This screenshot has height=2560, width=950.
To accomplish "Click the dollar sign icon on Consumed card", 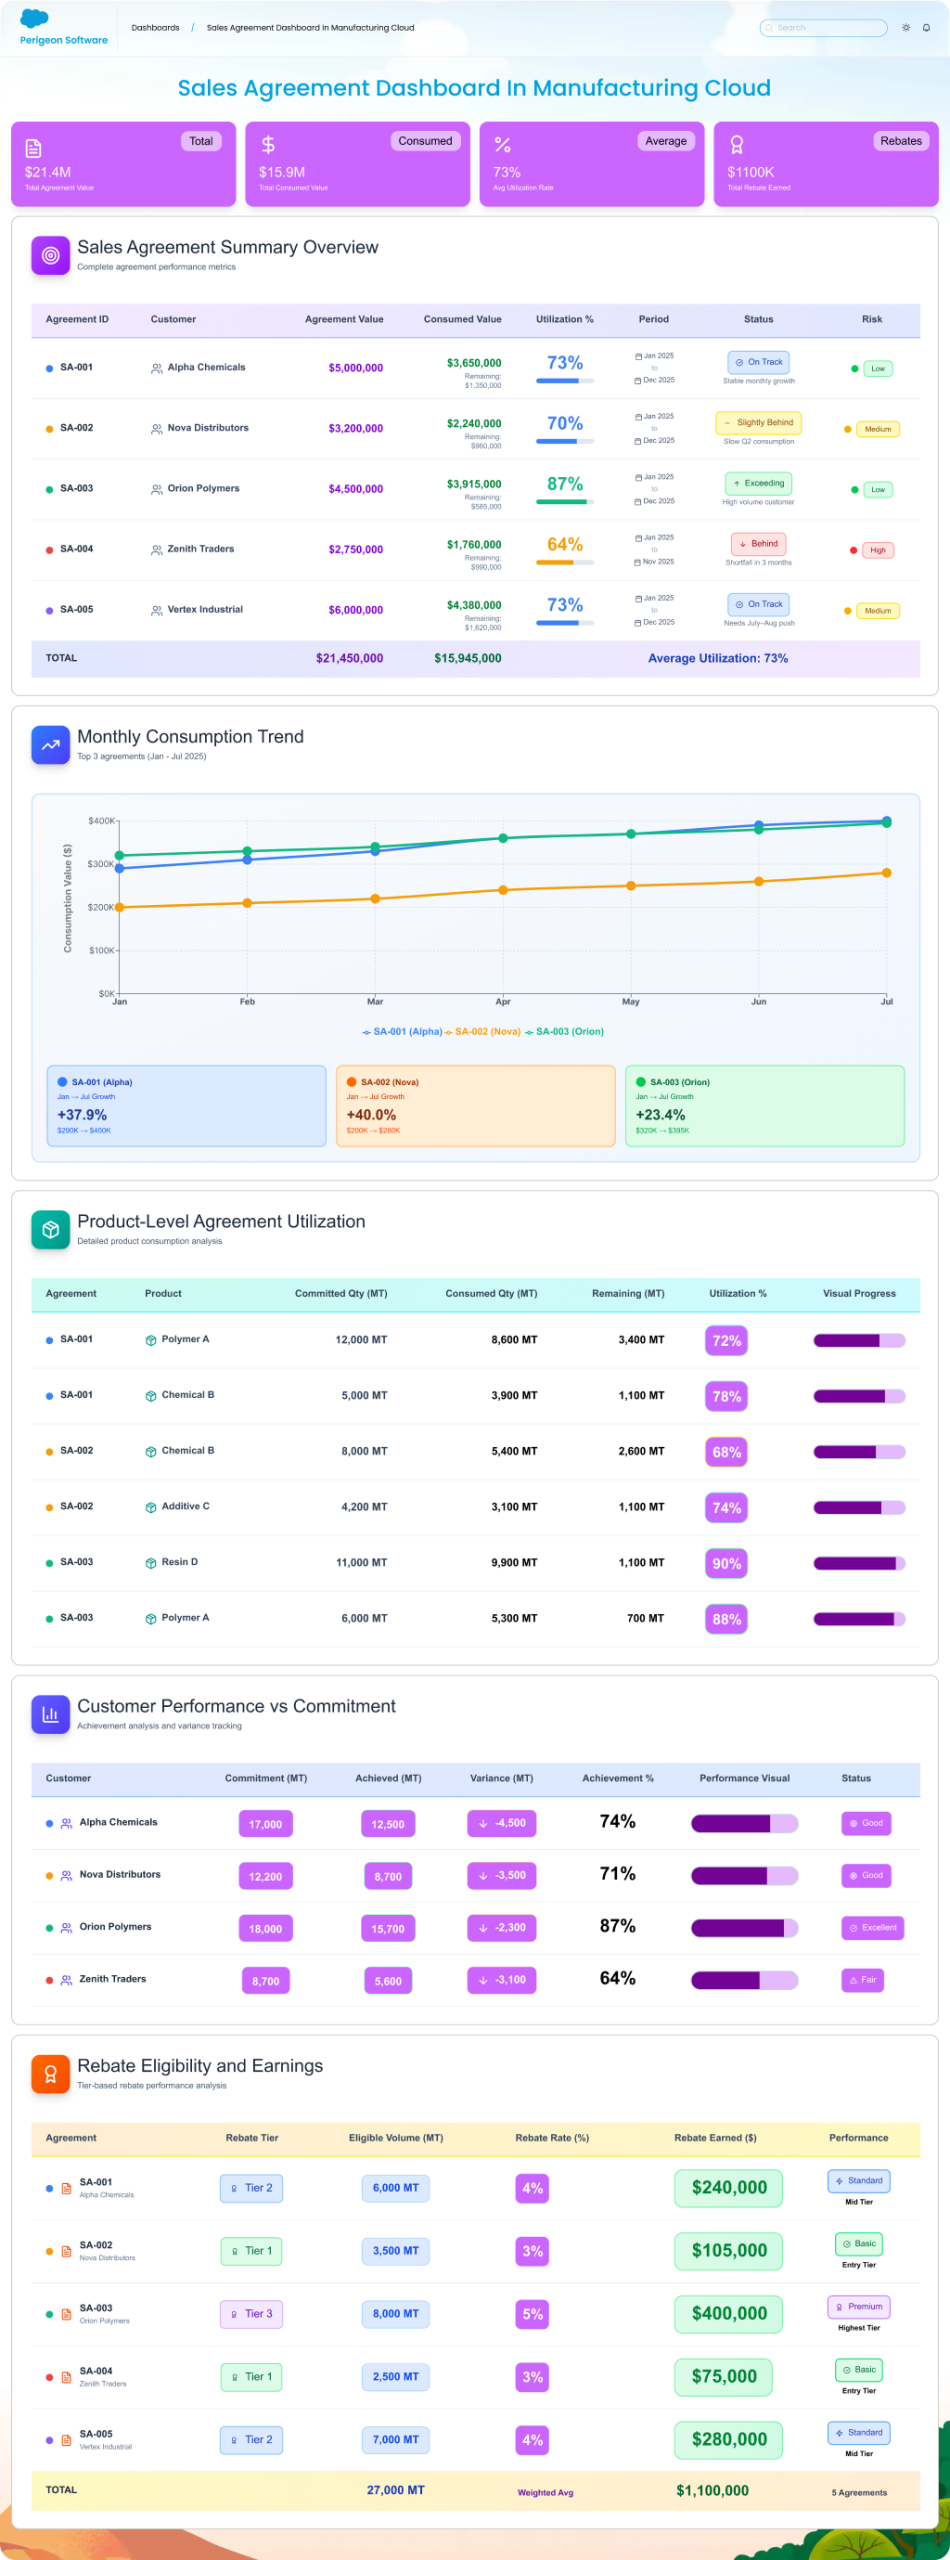I will (x=268, y=145).
